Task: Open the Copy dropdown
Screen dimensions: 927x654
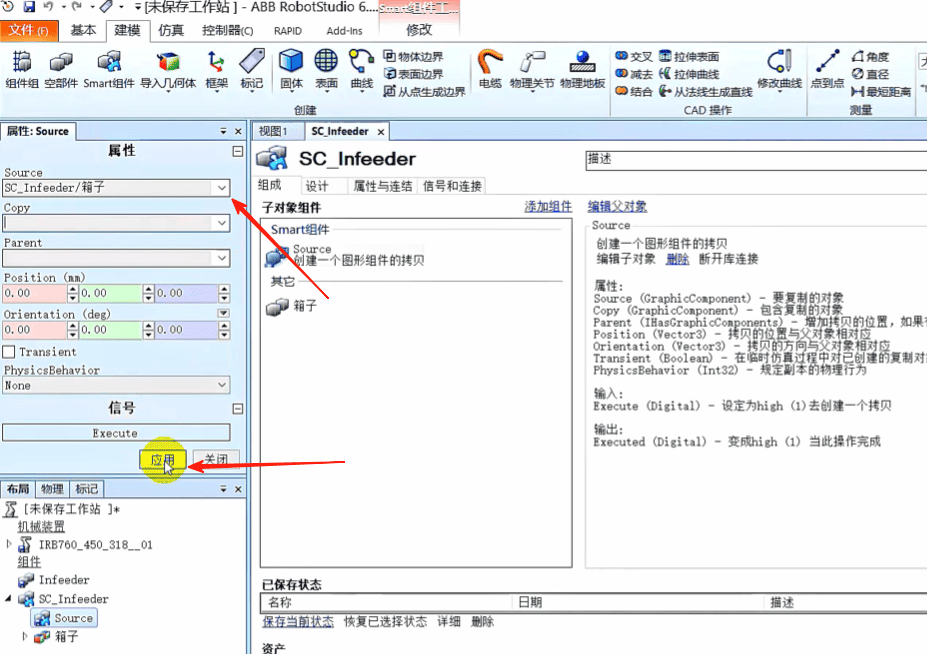Action: click(222, 223)
